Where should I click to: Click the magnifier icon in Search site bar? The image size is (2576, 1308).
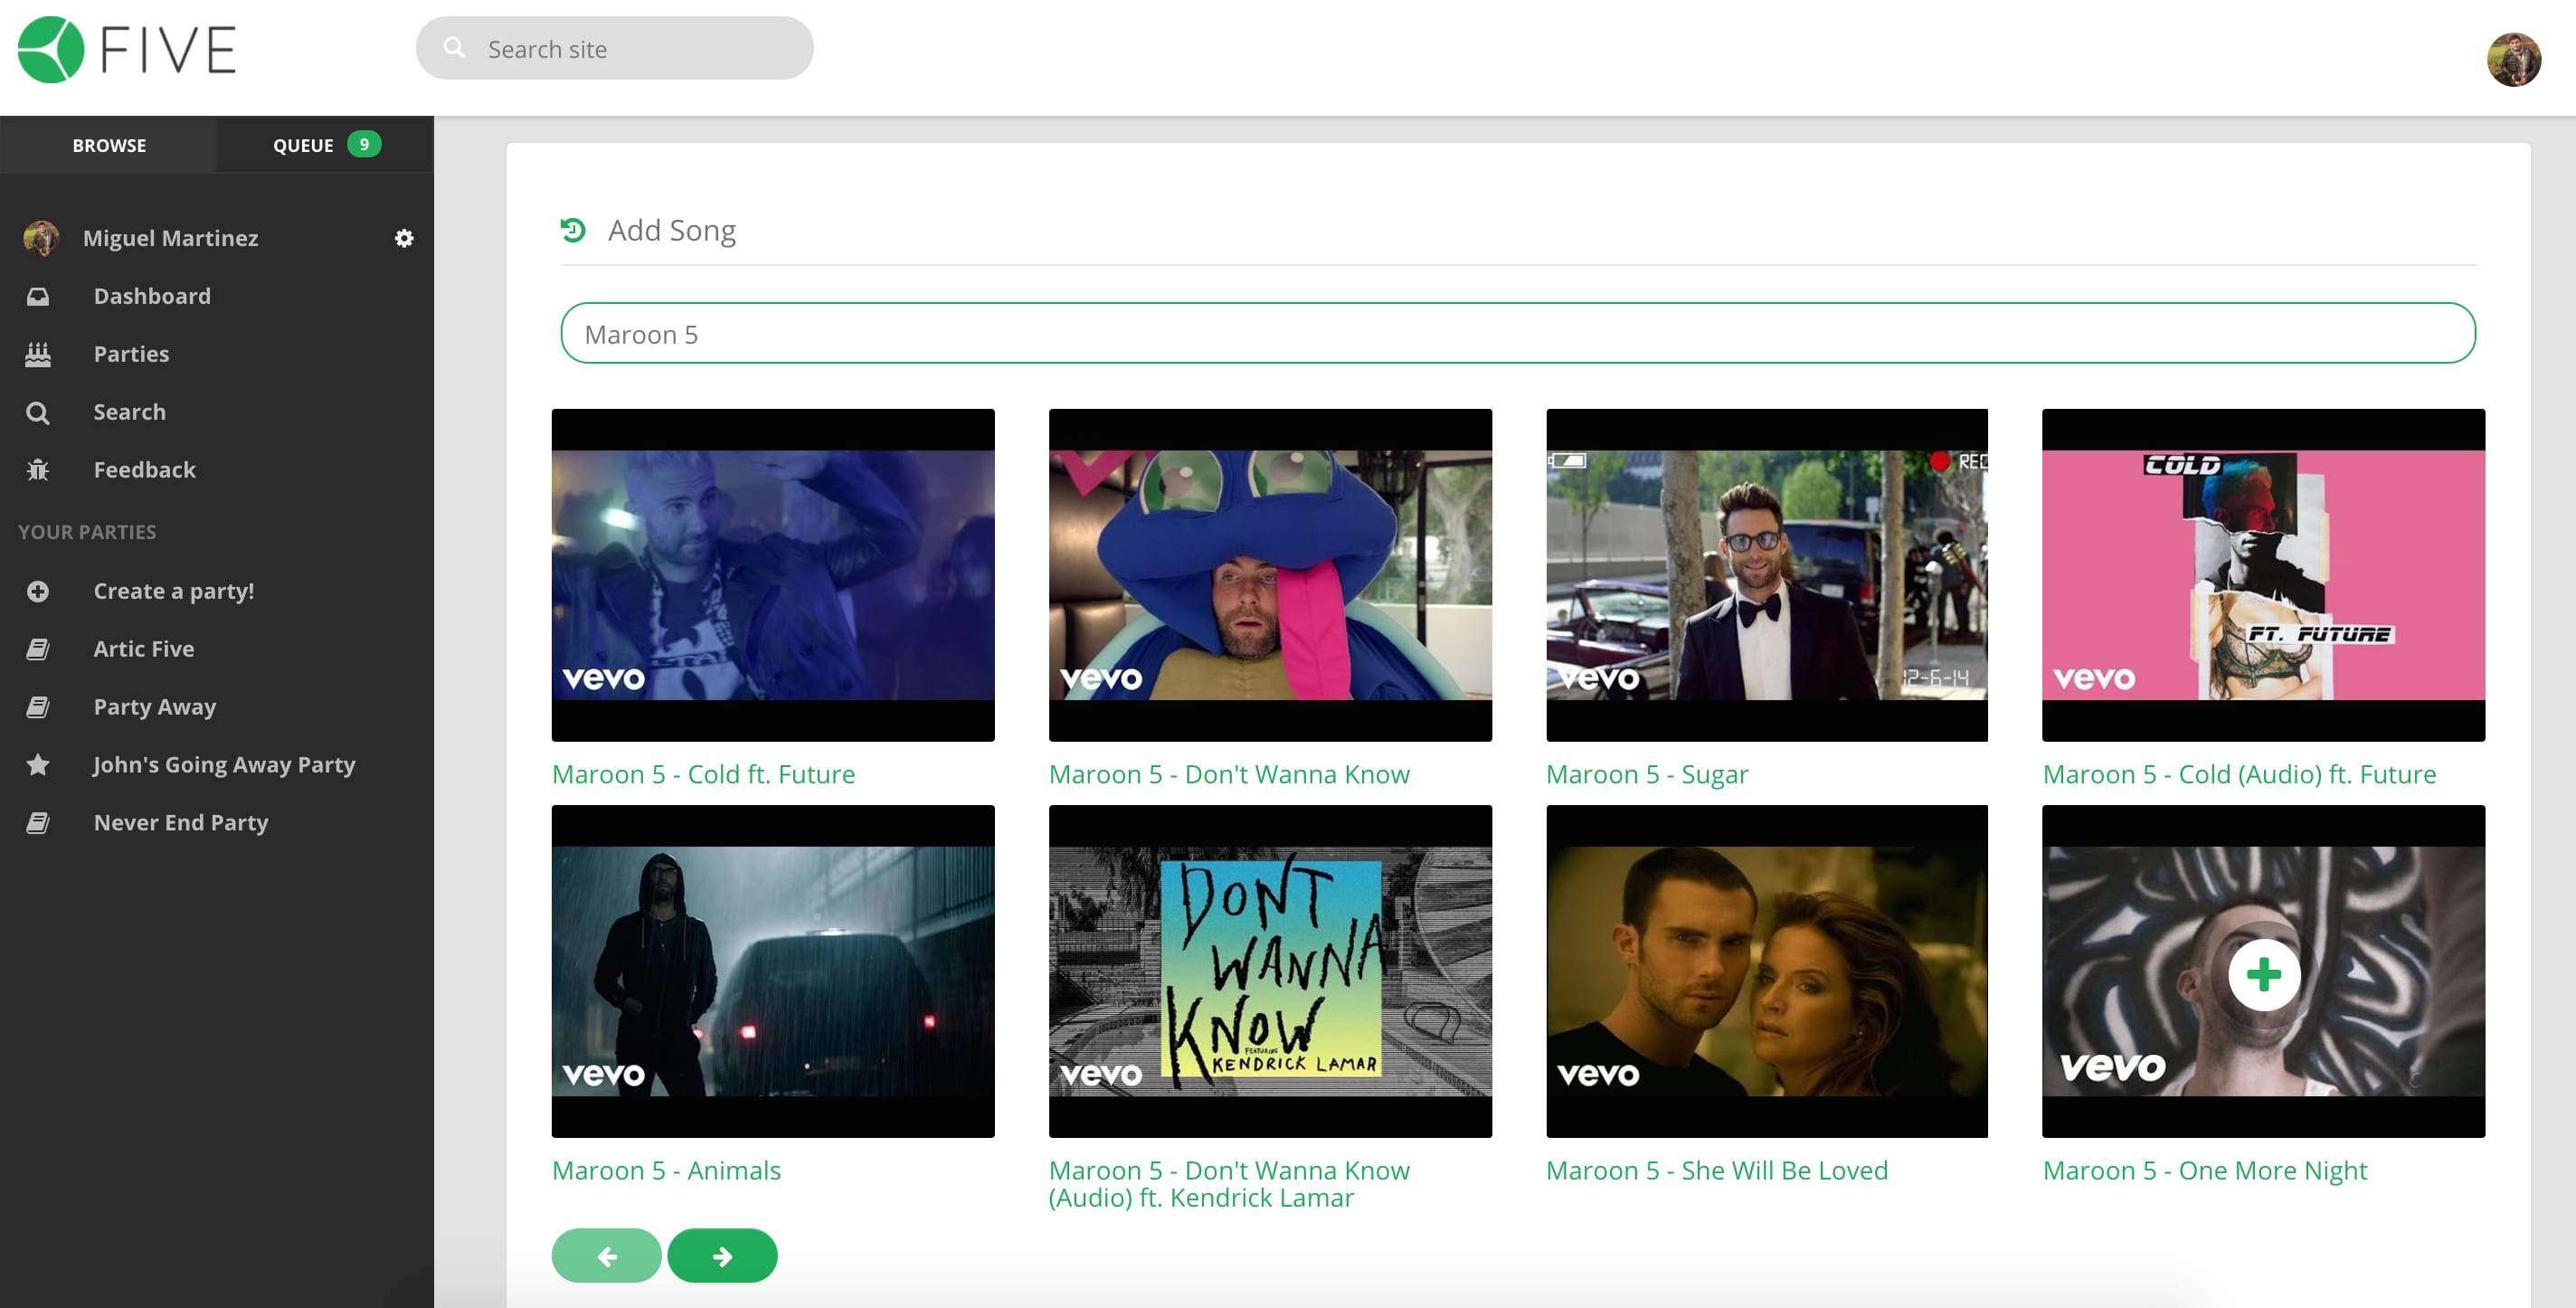pyautogui.click(x=455, y=48)
